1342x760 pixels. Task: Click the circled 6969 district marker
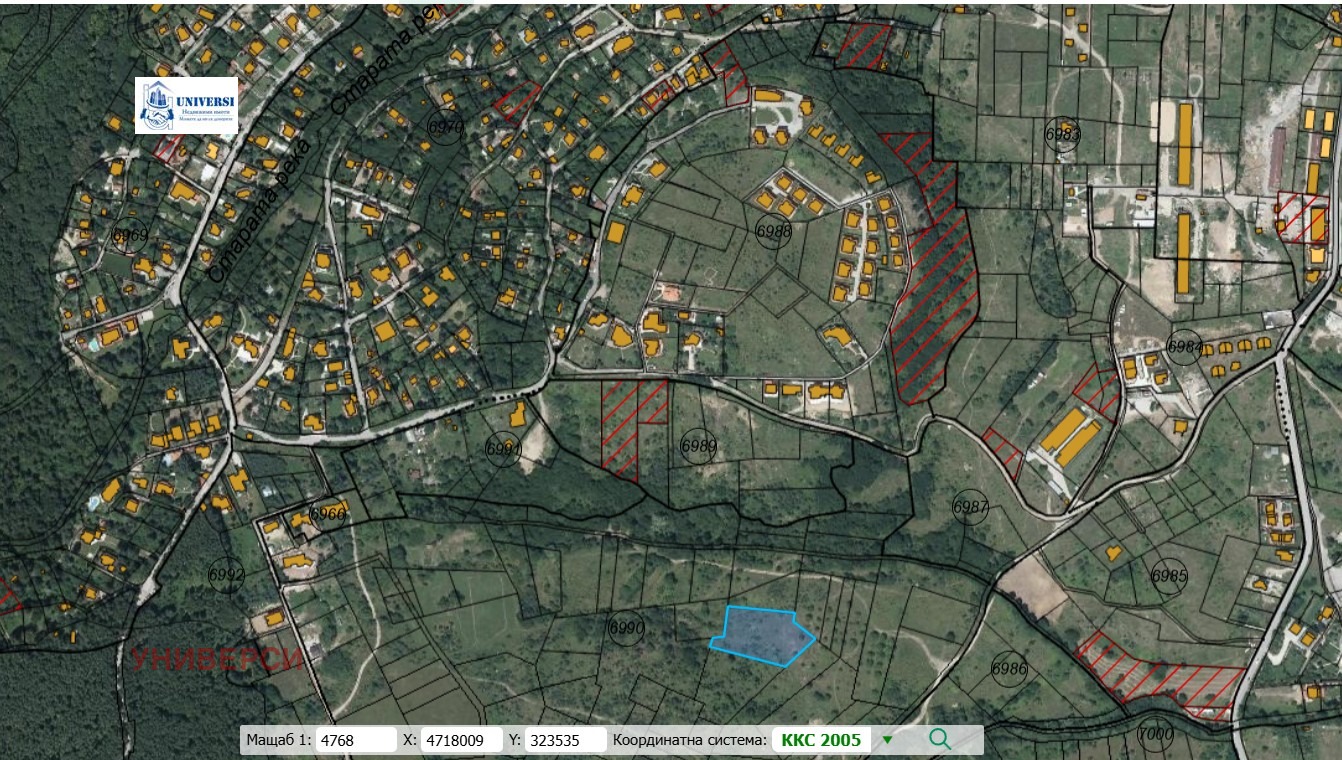point(130,236)
